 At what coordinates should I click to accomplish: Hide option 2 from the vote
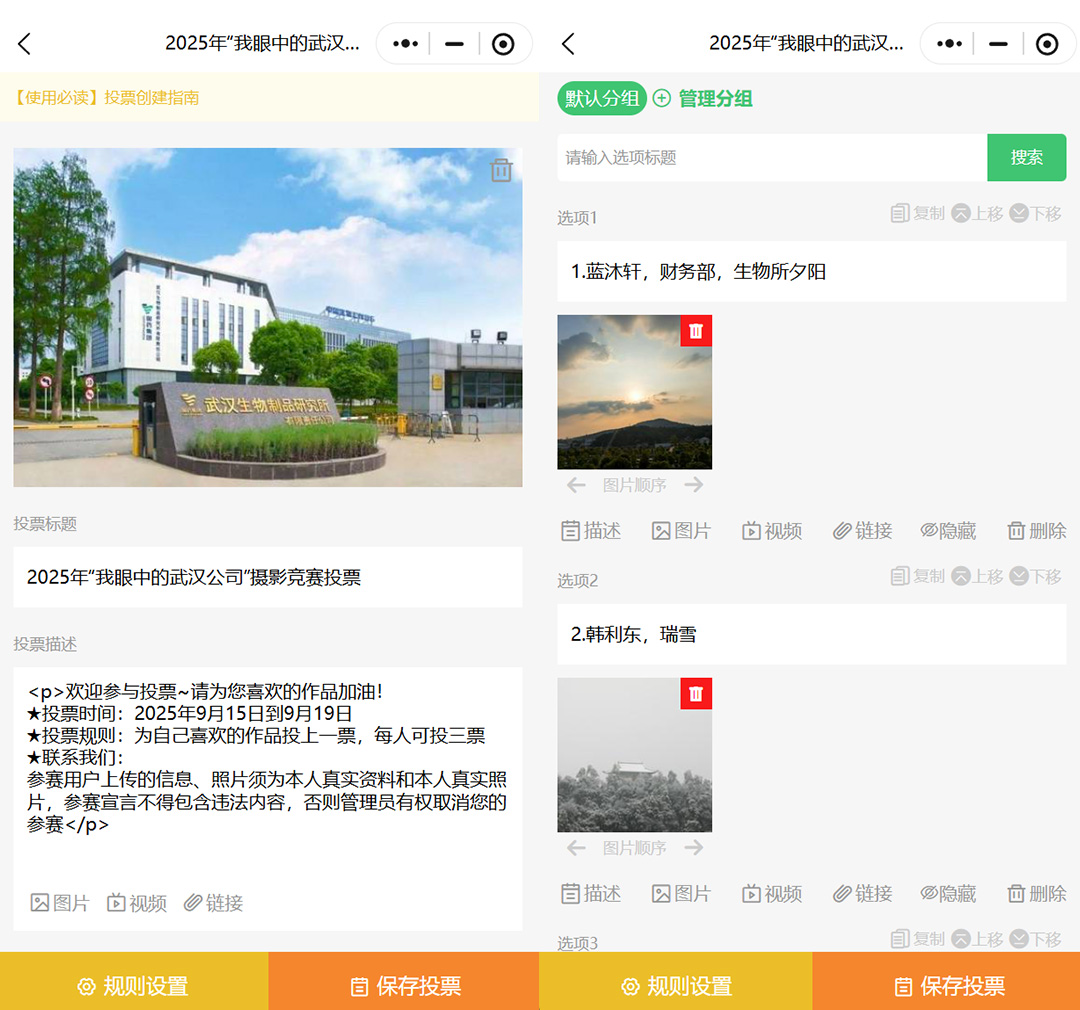pos(948,894)
